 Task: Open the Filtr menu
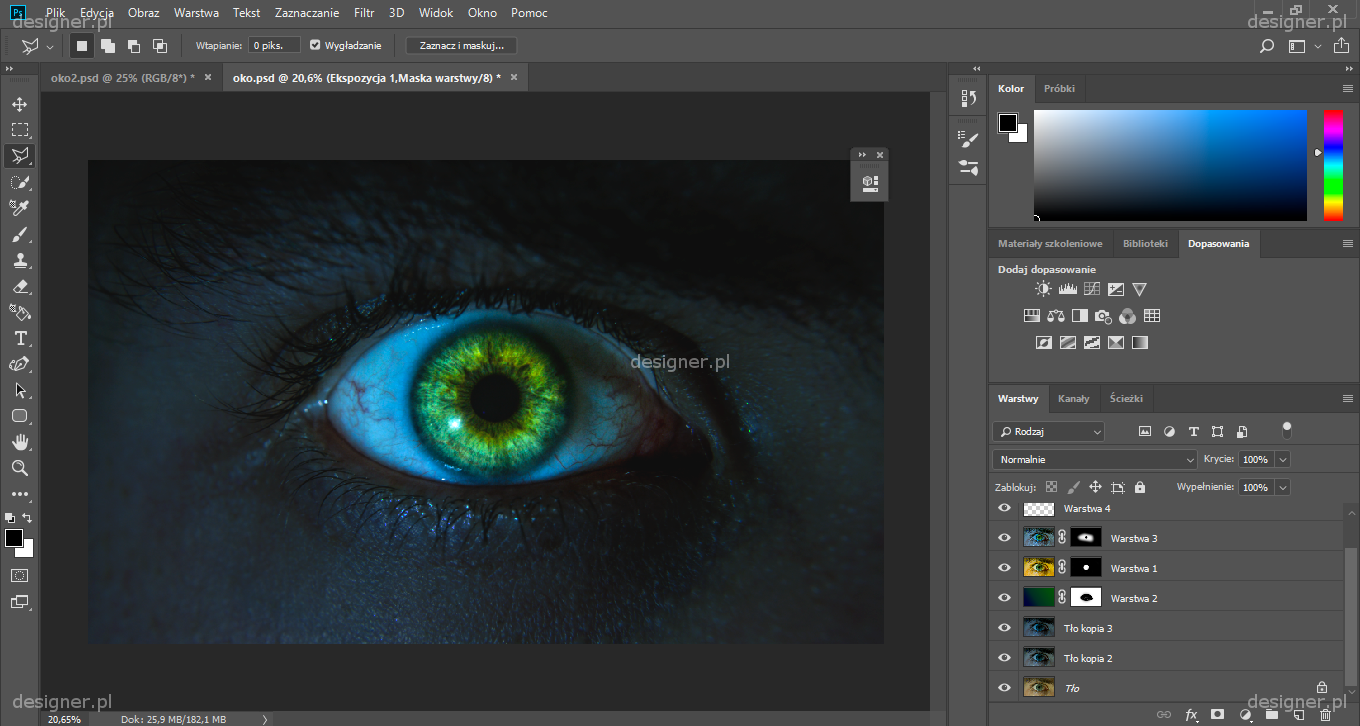coord(364,13)
